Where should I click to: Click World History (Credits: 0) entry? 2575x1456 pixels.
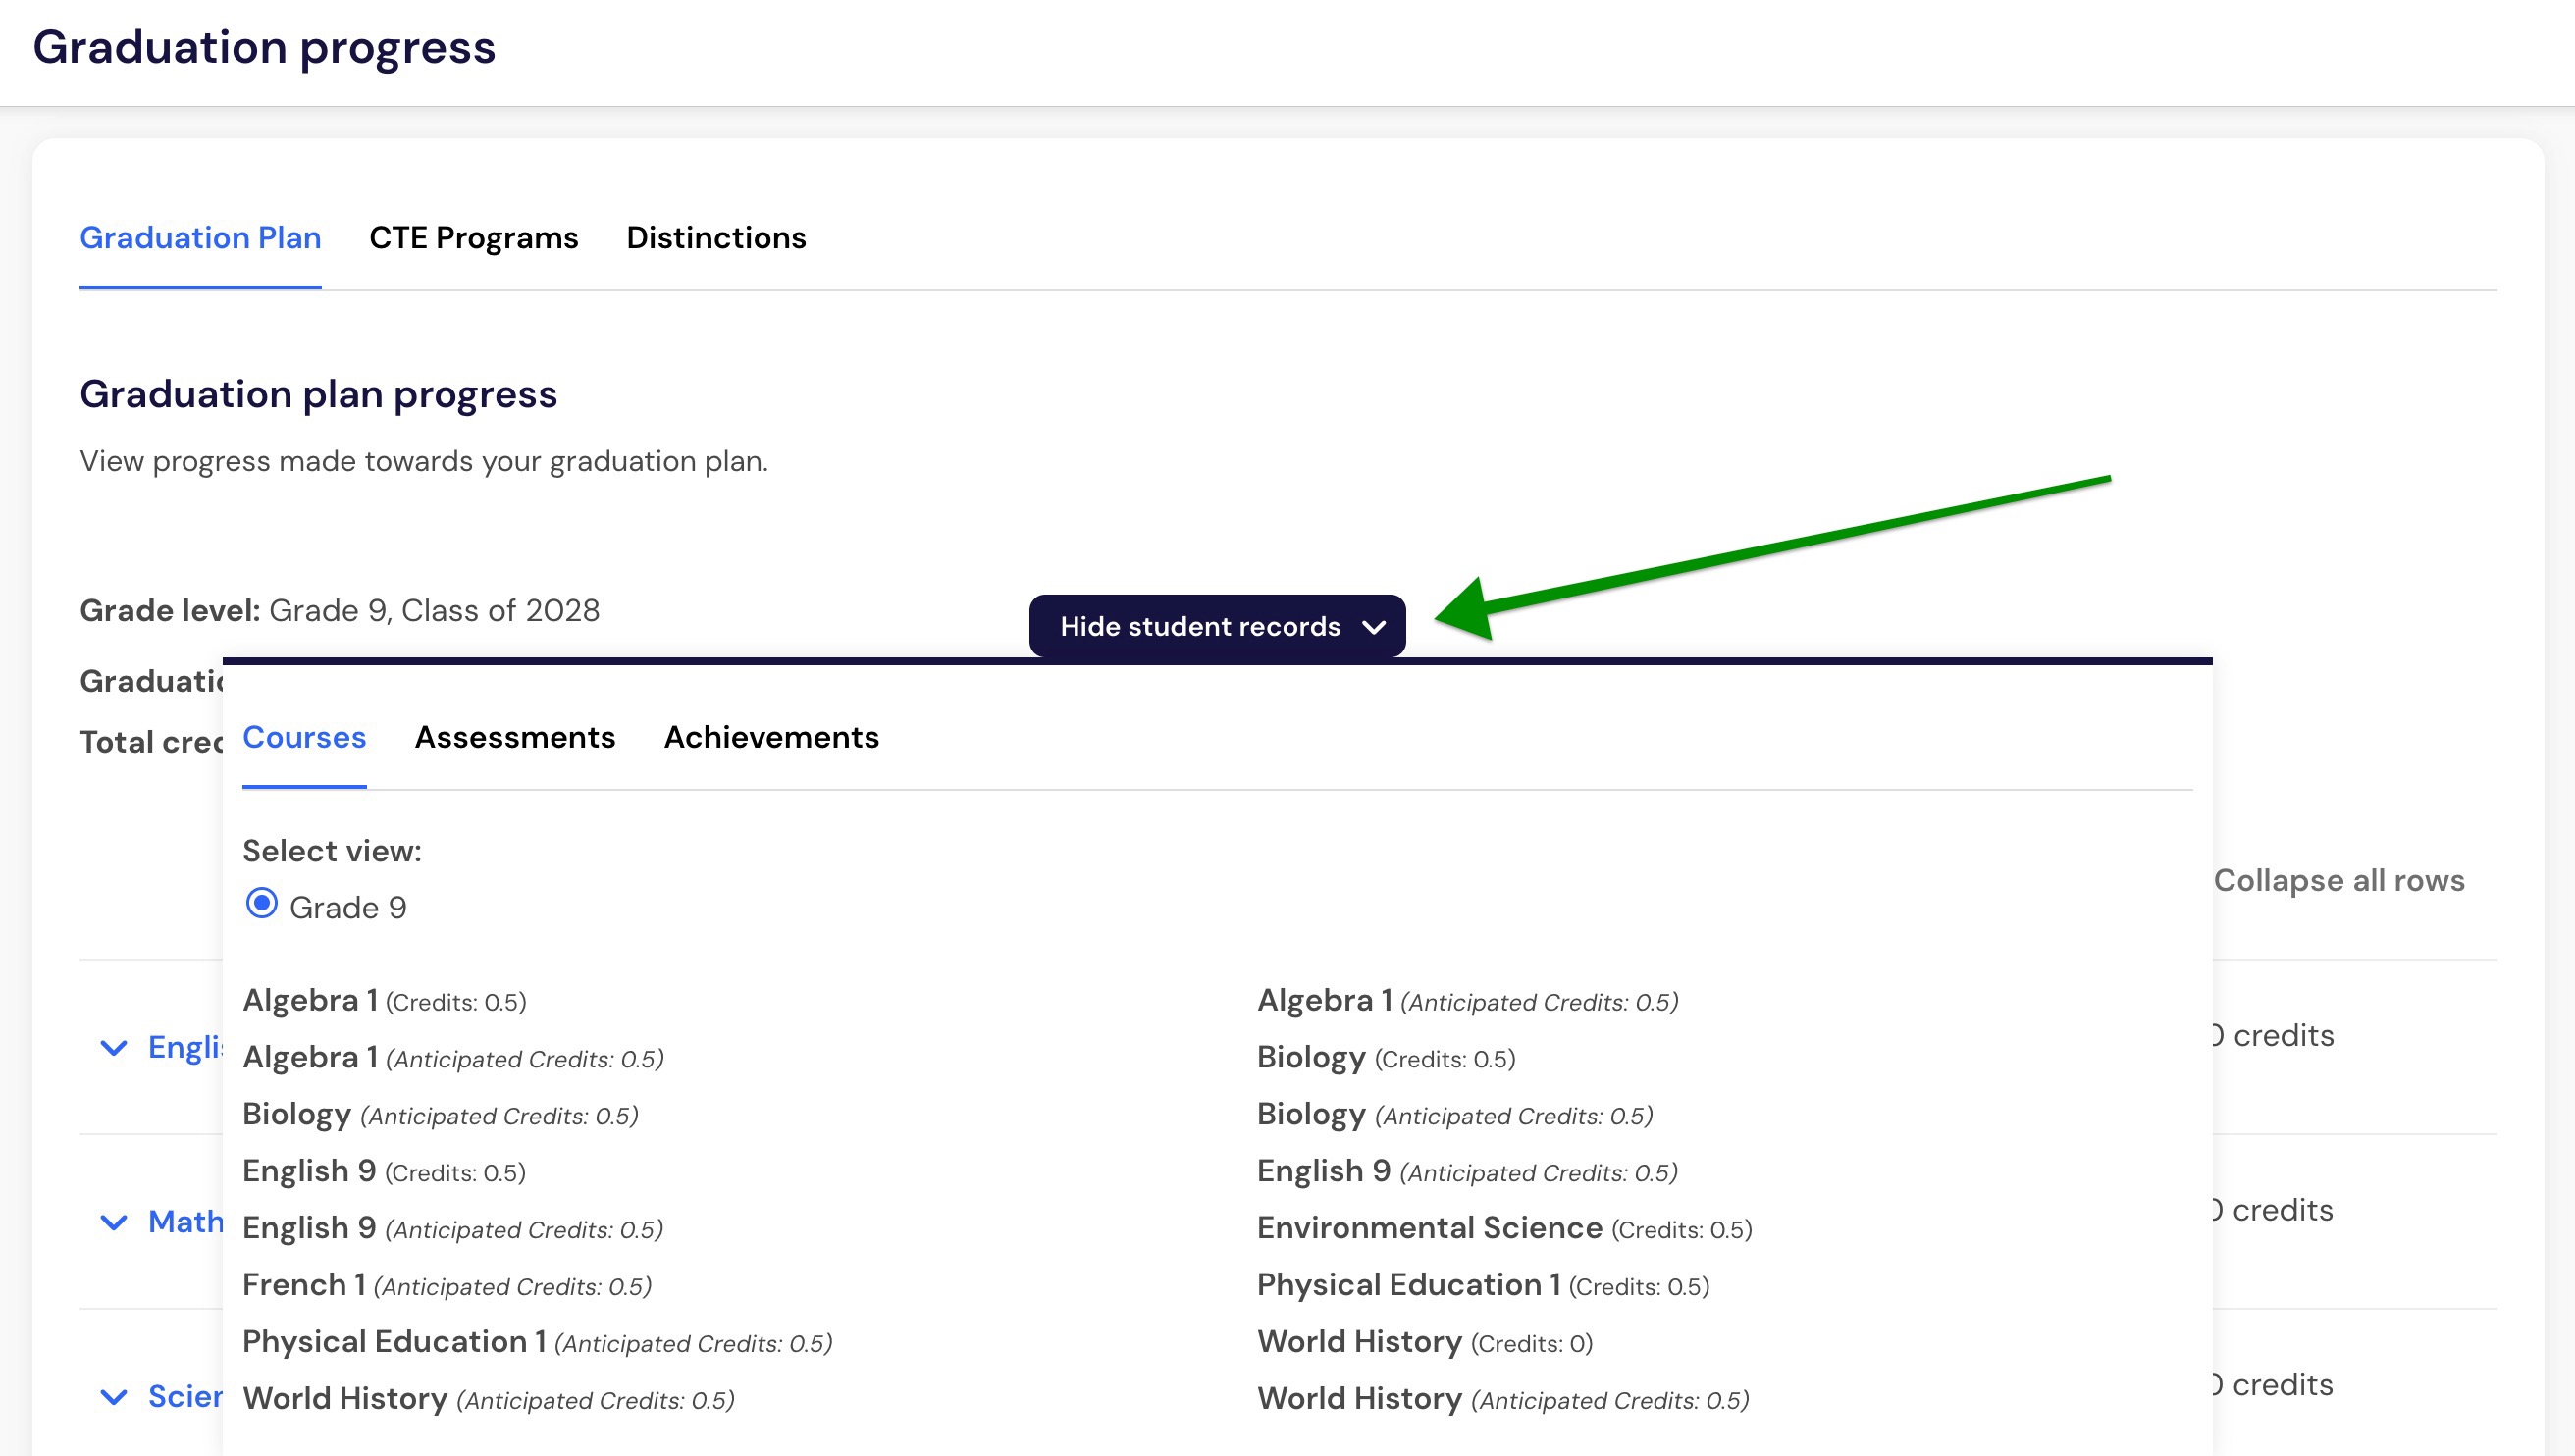point(1425,1342)
